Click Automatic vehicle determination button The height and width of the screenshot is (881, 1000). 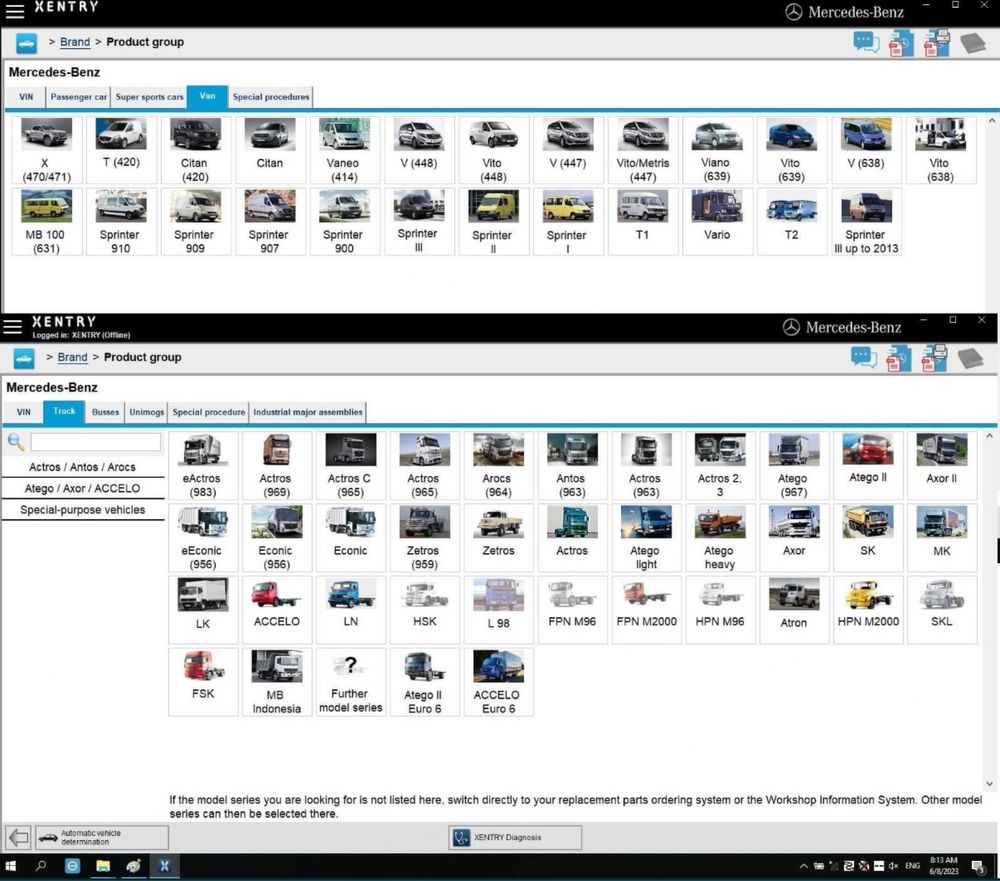[101, 837]
